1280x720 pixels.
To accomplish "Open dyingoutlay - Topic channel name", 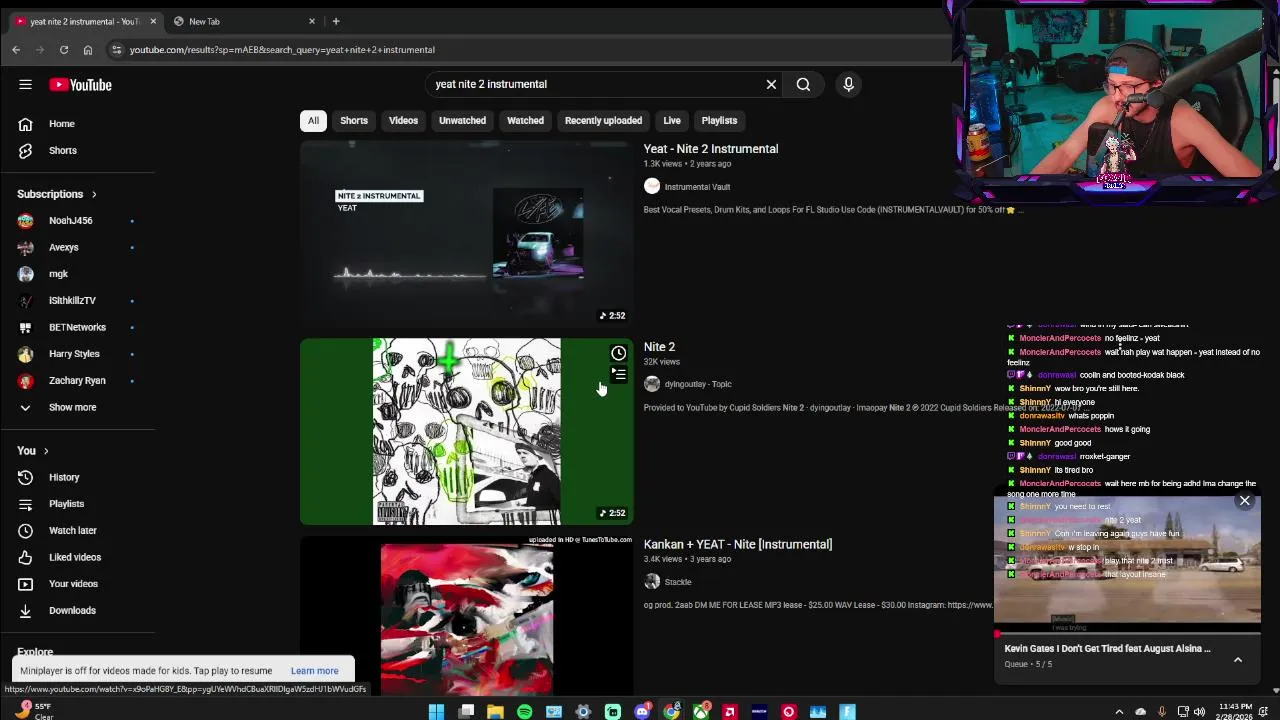I will [x=698, y=384].
